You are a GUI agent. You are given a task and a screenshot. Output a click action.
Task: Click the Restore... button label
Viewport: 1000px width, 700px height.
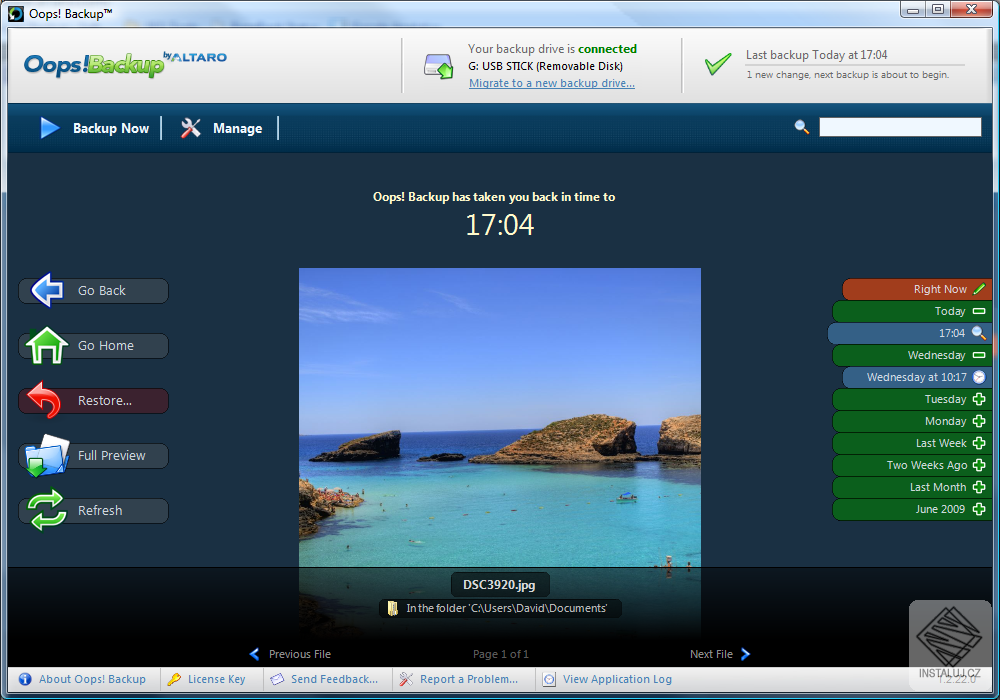tap(105, 400)
